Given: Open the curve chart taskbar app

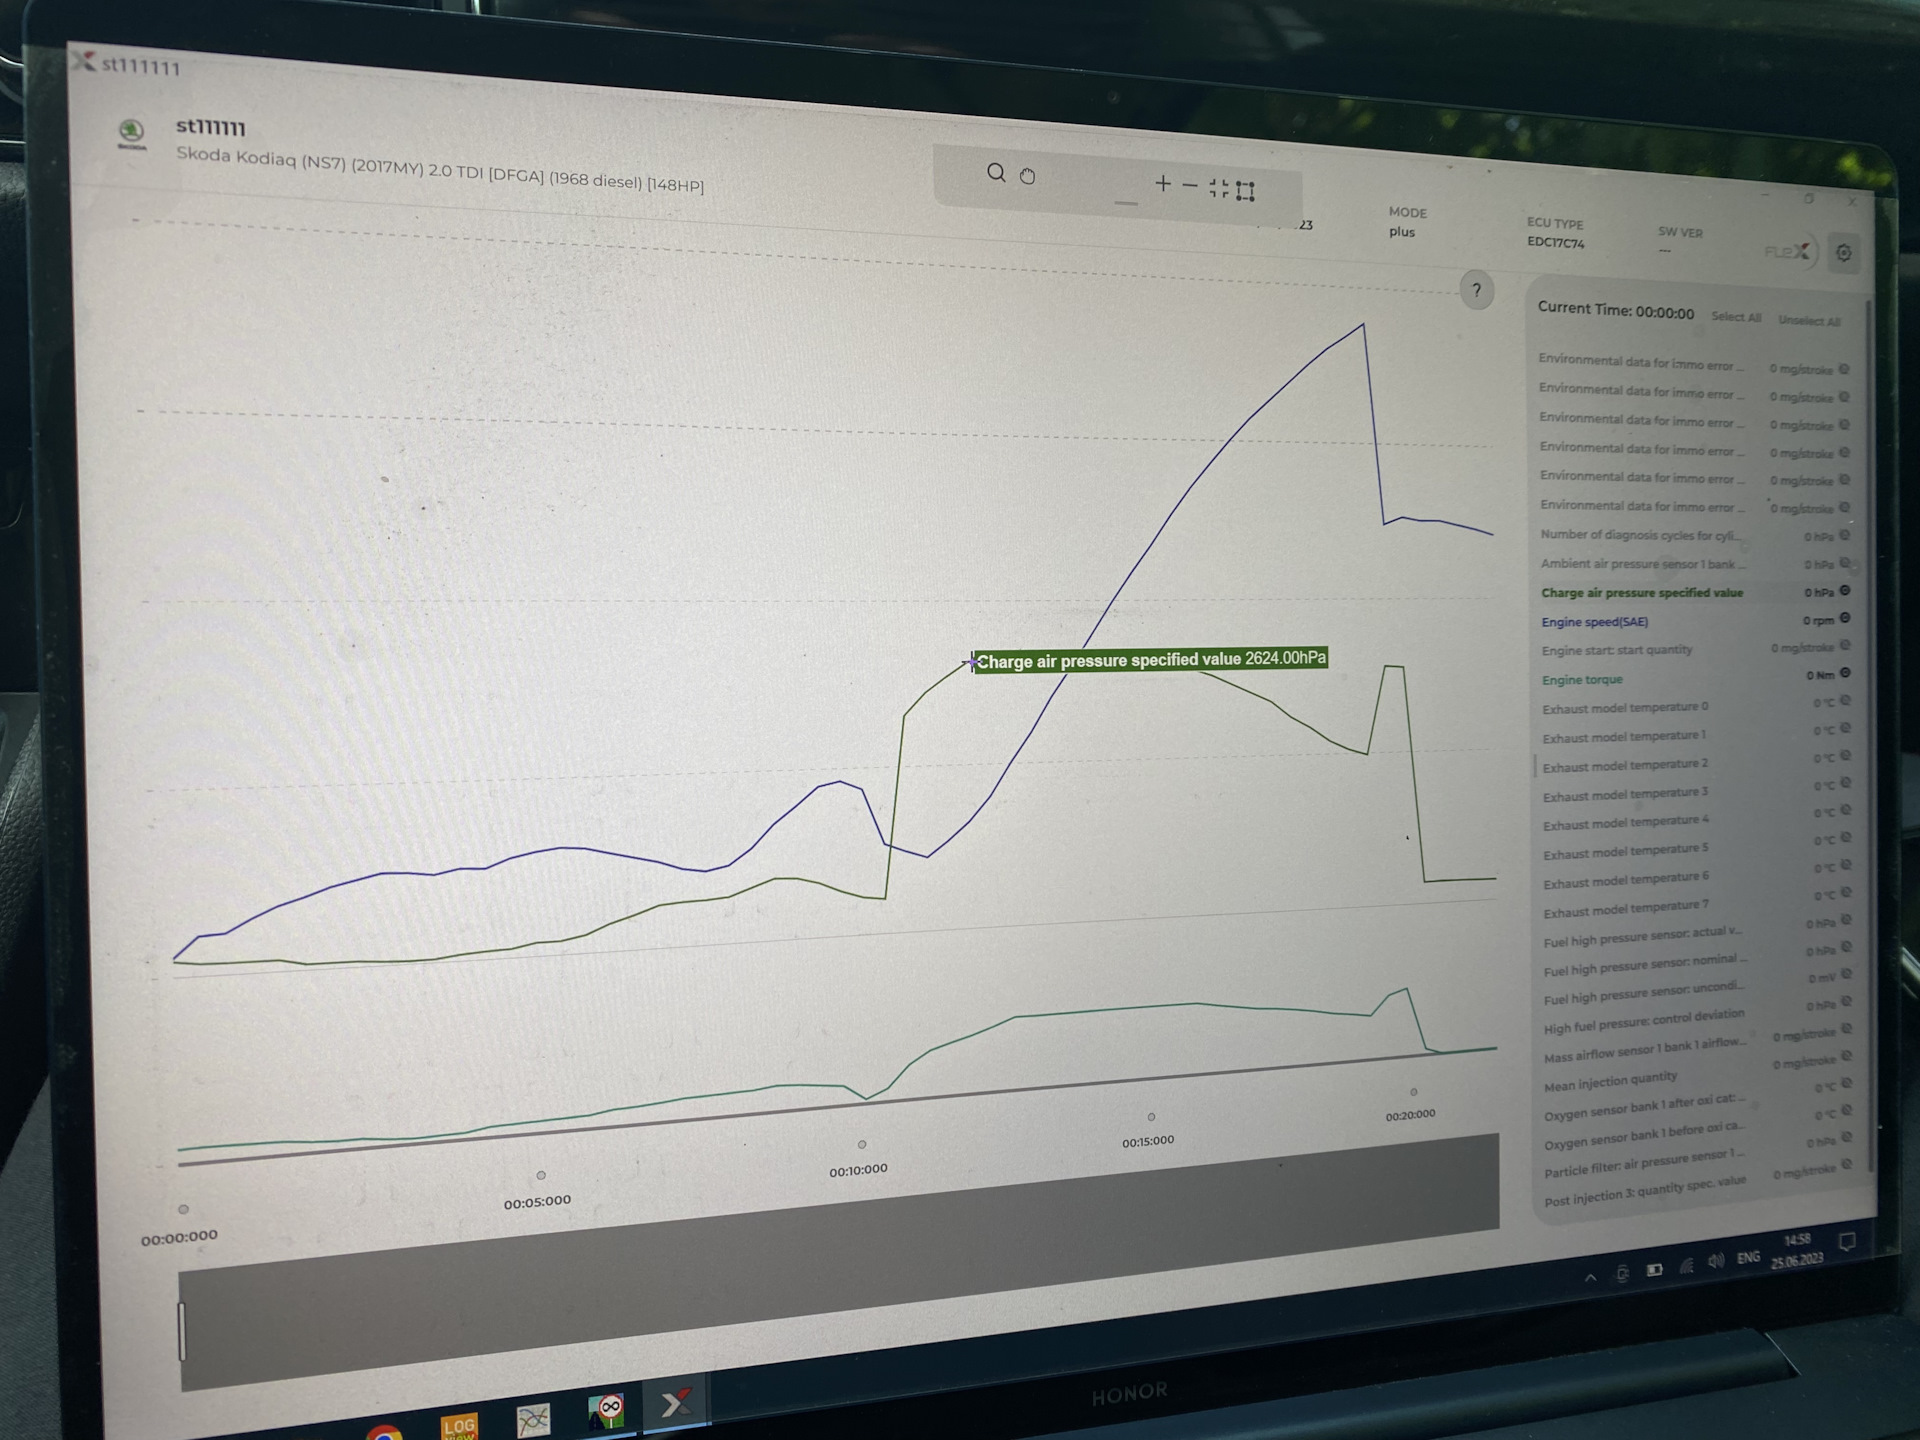Looking at the screenshot, I should tap(533, 1420).
